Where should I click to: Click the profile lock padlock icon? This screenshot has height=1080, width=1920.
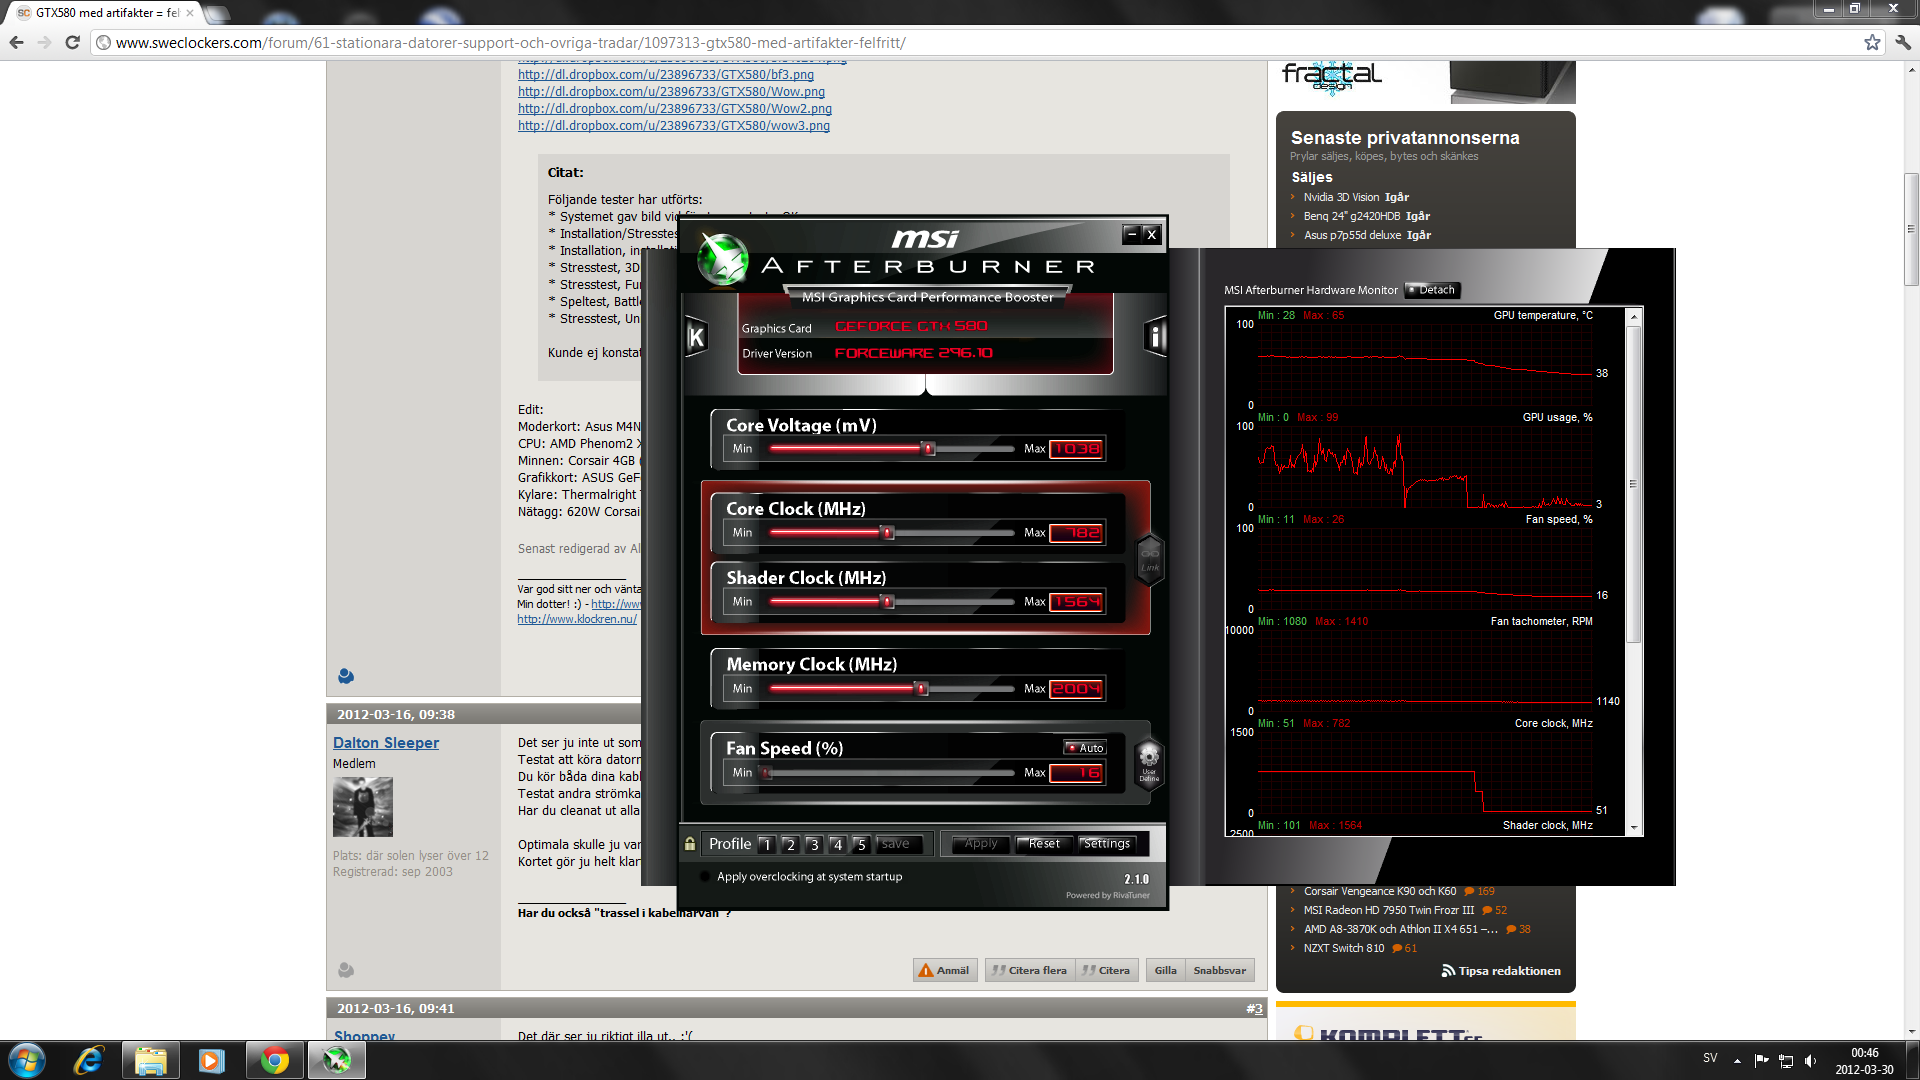(x=690, y=844)
